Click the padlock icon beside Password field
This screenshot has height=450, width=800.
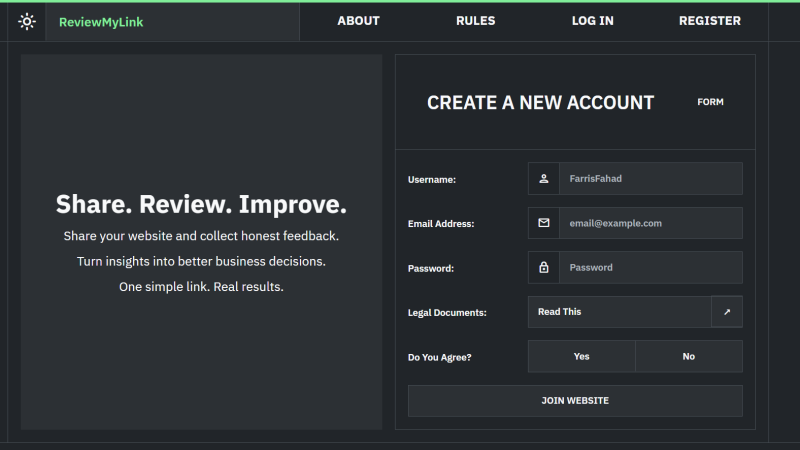[544, 268]
